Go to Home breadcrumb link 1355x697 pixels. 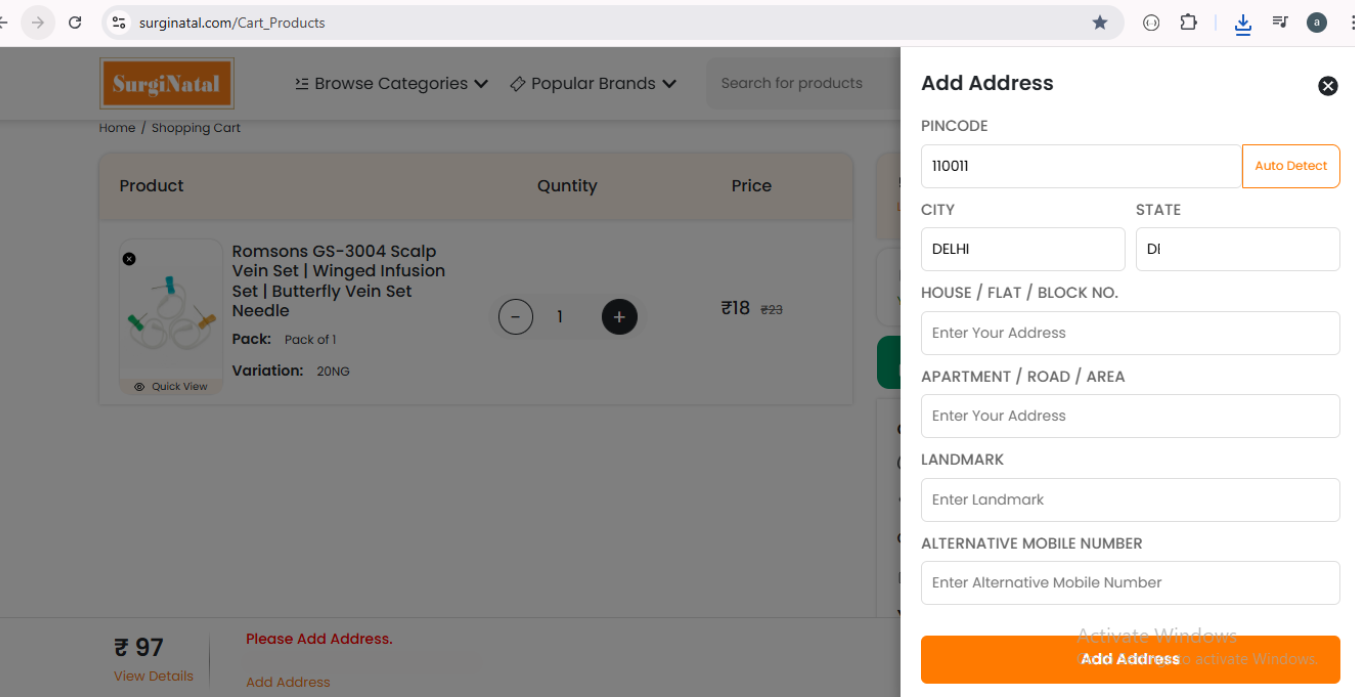pyautogui.click(x=117, y=128)
